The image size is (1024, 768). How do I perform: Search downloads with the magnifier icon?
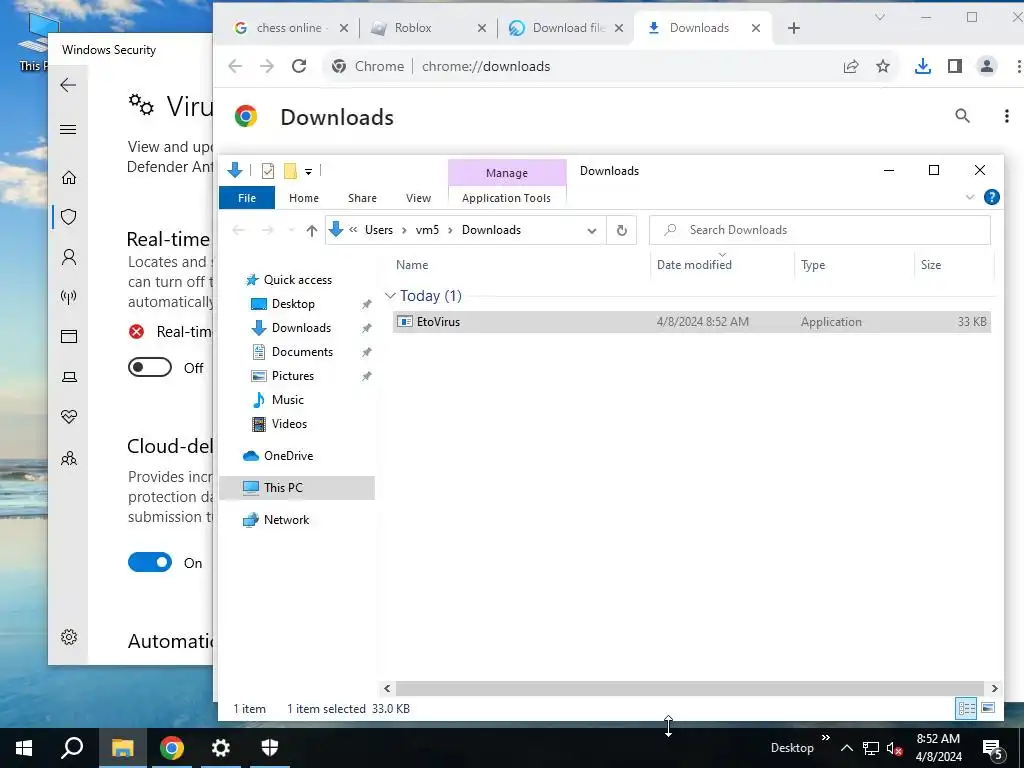coord(962,116)
